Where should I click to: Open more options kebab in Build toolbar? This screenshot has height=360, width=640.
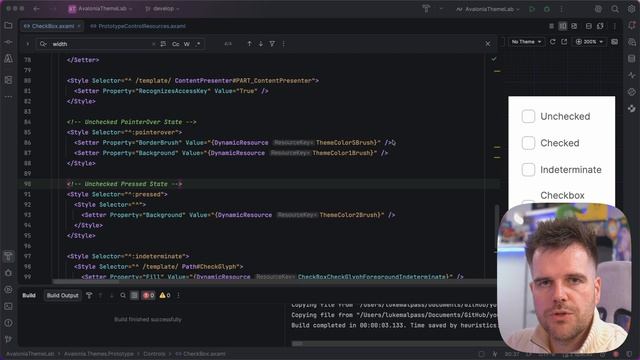pyautogui.click(x=178, y=295)
